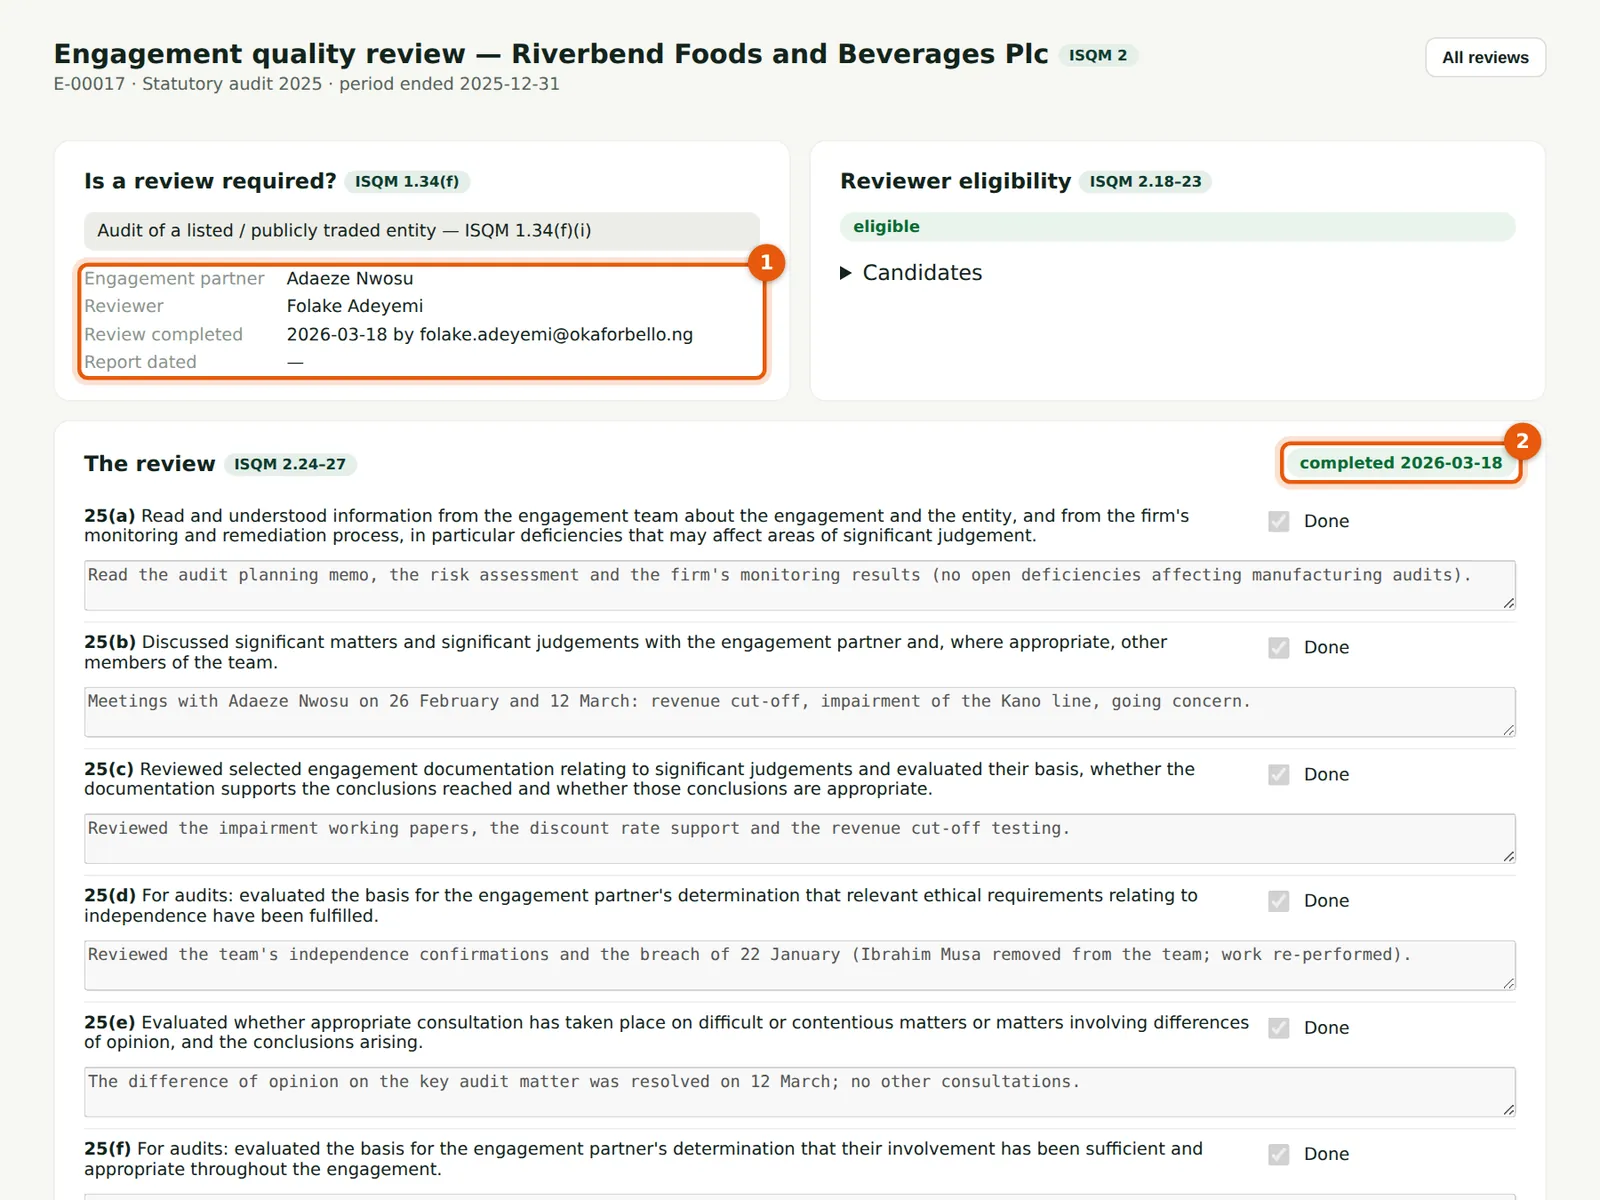Click the ISQM 1.34(f) badge
This screenshot has height=1200, width=1600.
tap(407, 181)
